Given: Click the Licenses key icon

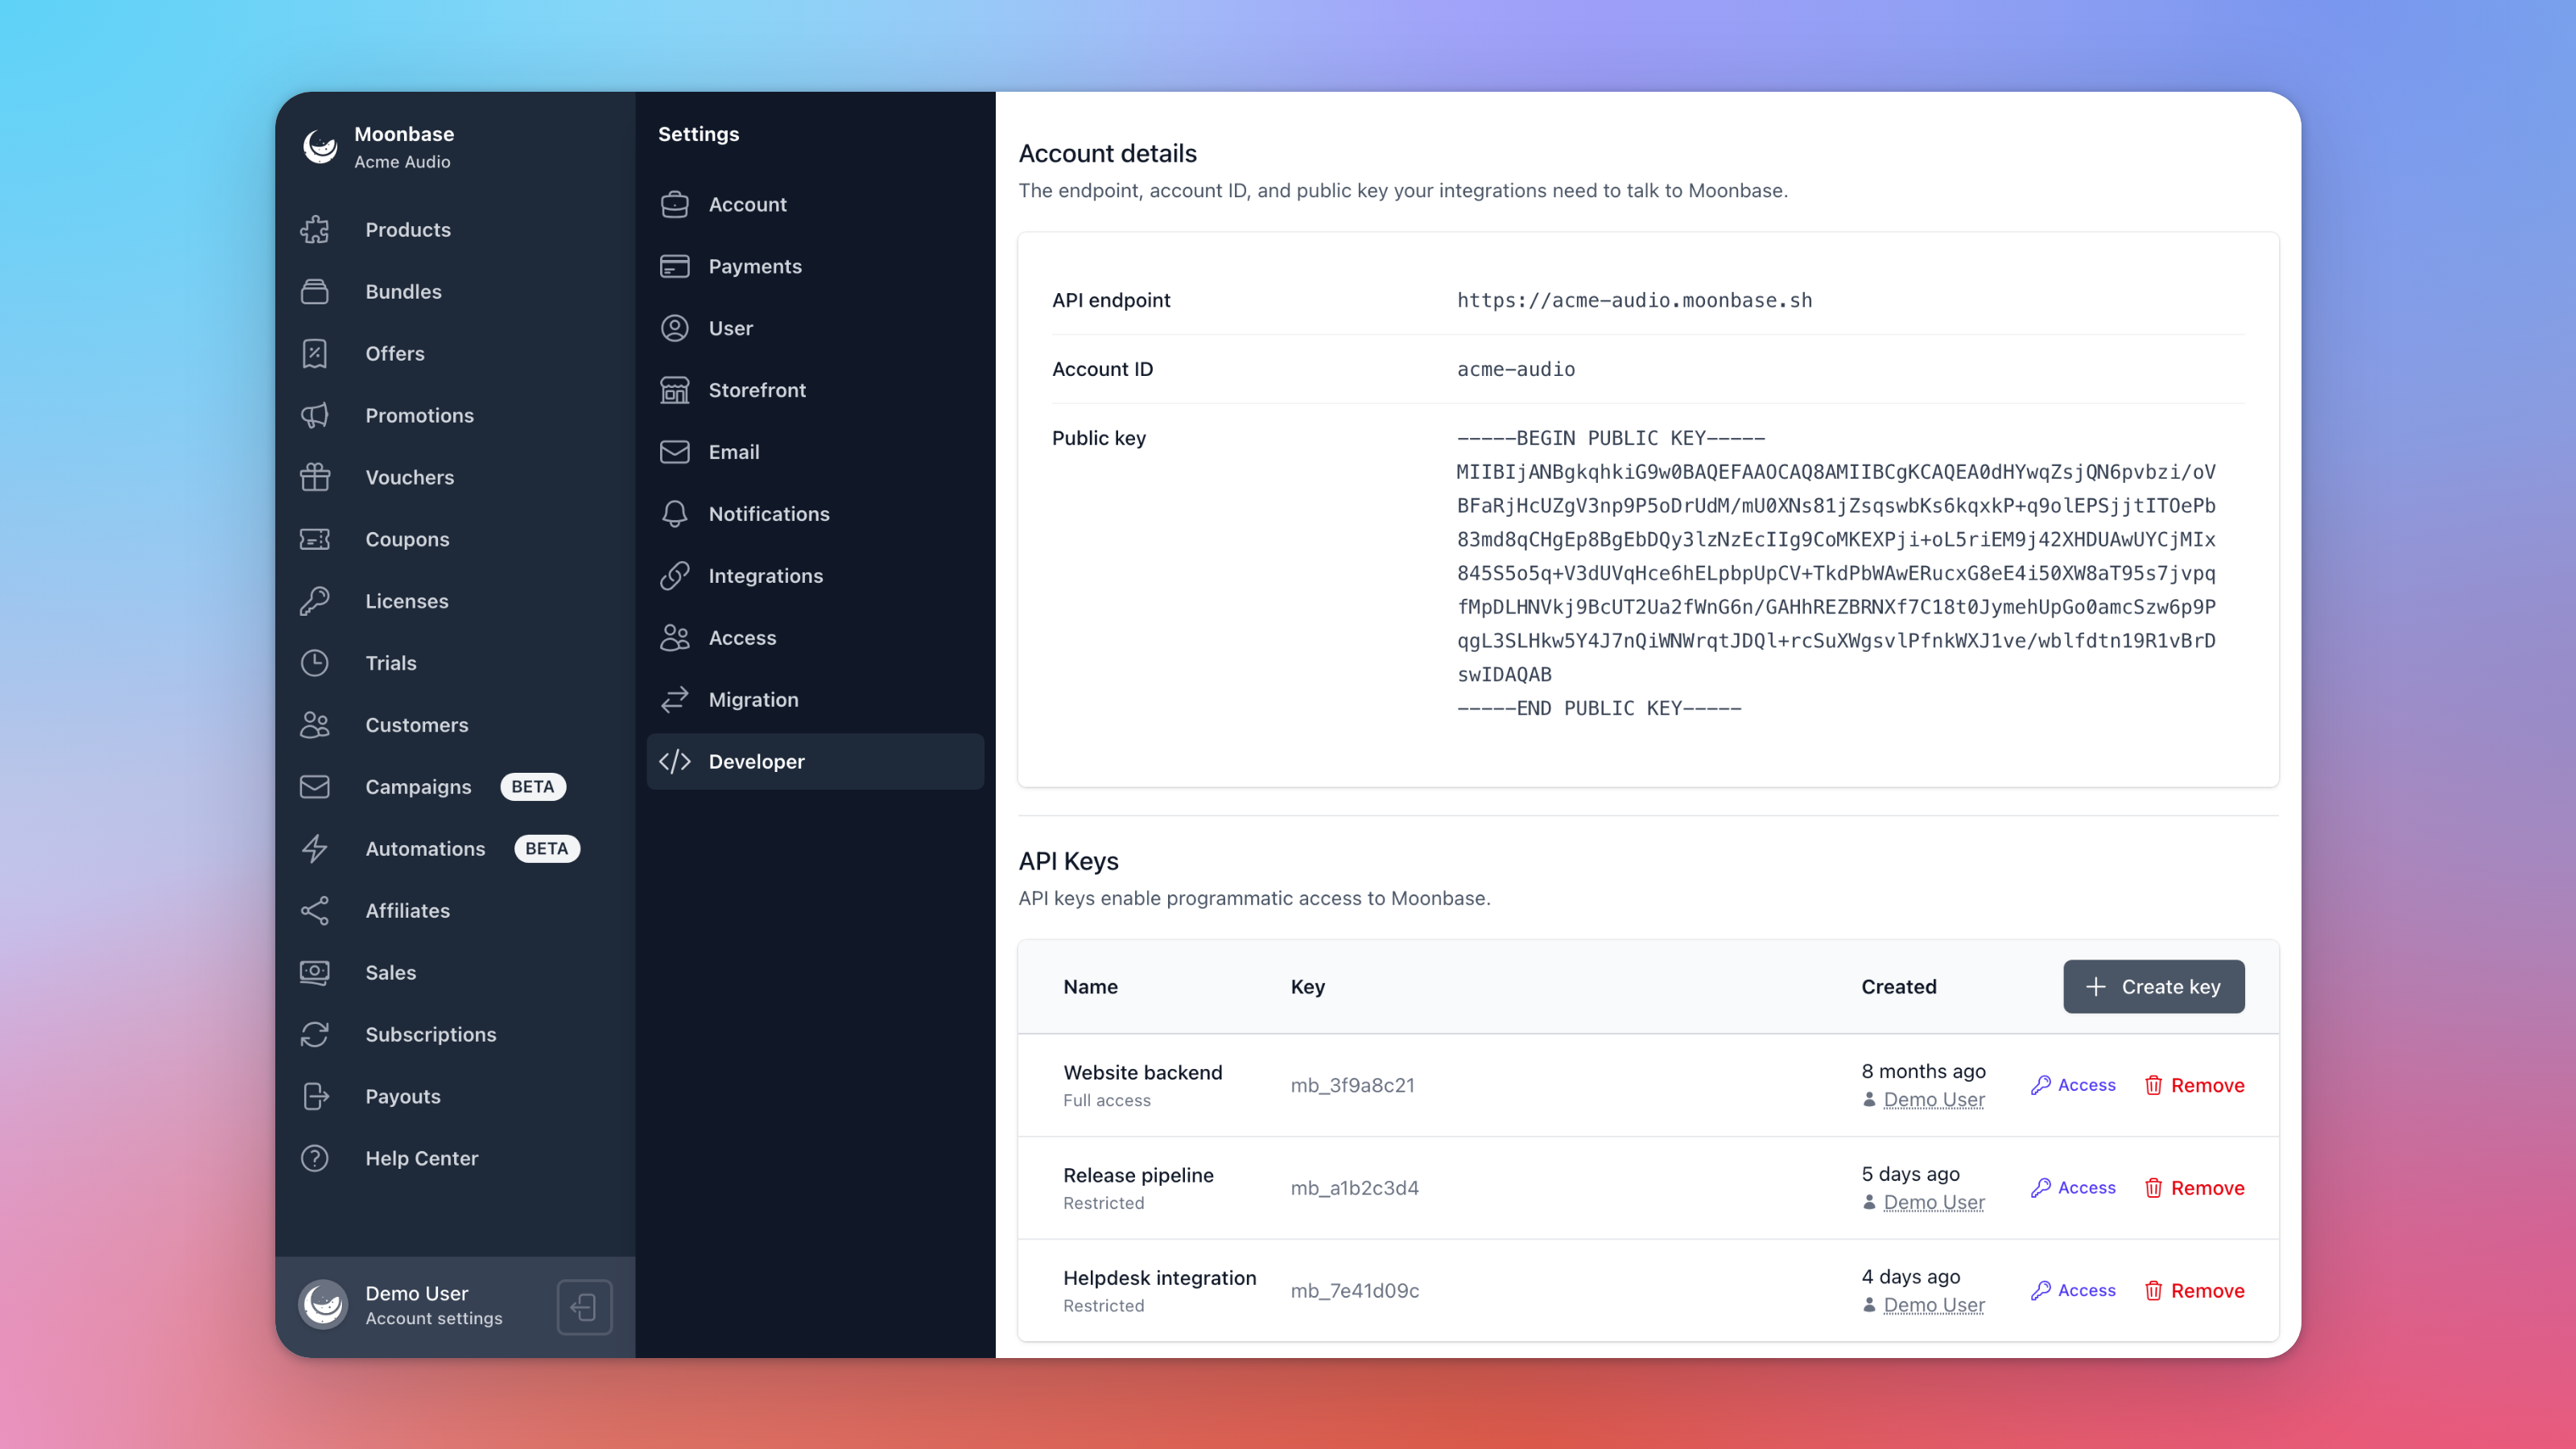Looking at the screenshot, I should point(315,602).
